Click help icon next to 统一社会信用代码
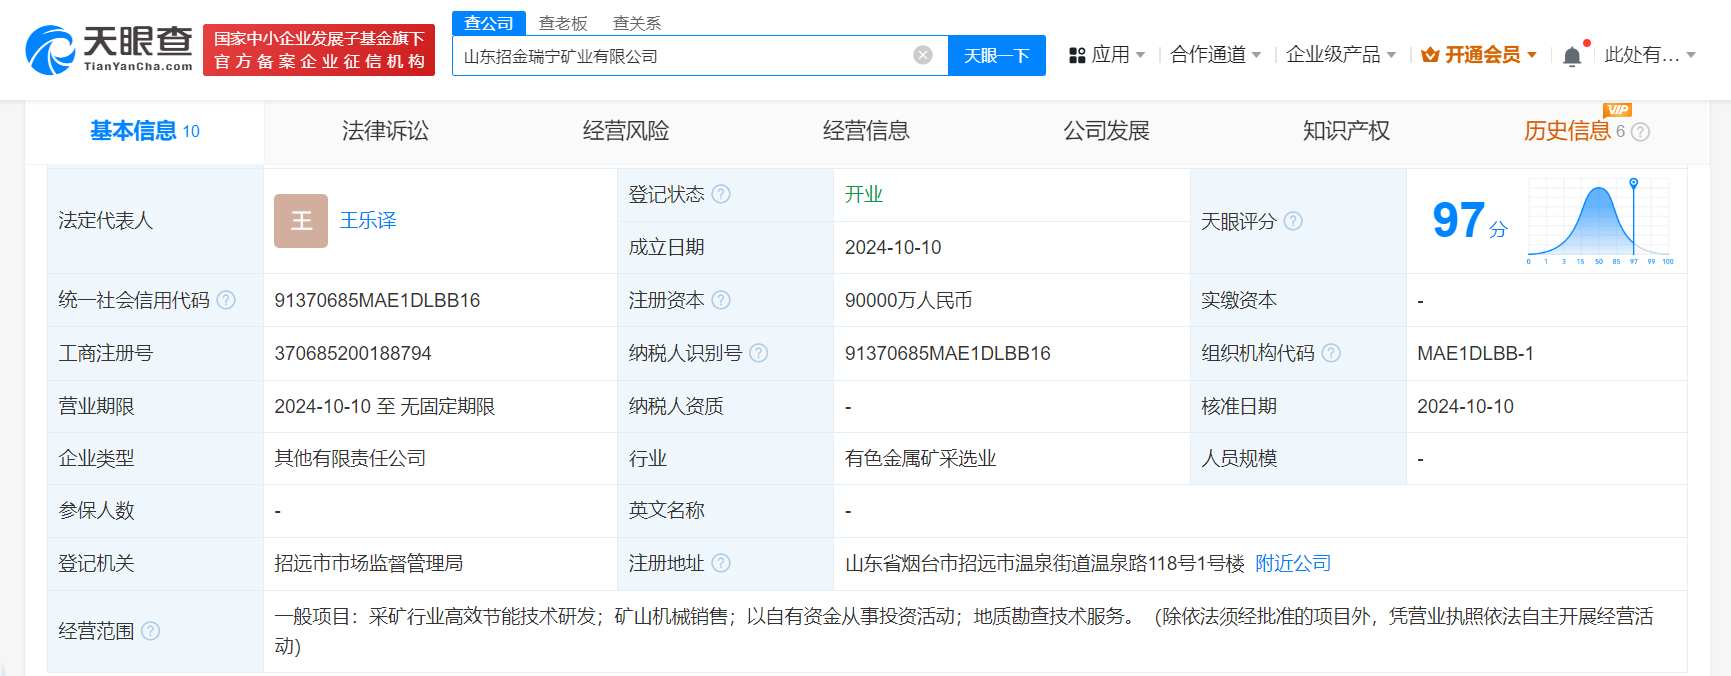The height and width of the screenshot is (676, 1731). [x=226, y=300]
